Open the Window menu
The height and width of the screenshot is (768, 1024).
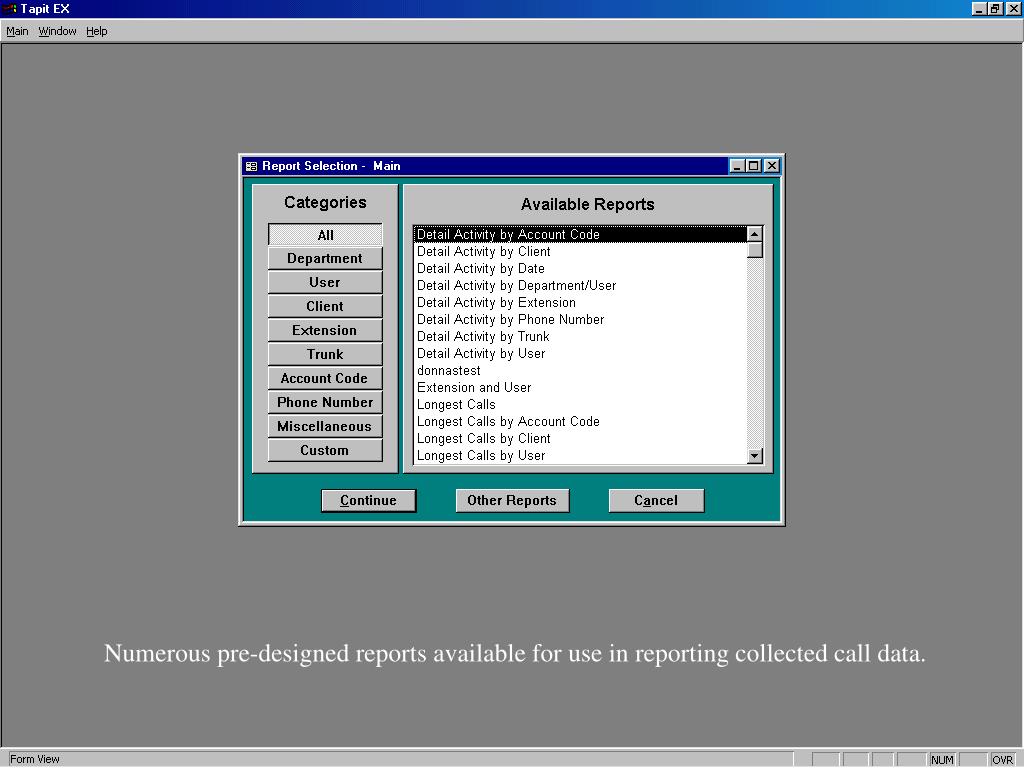coord(57,31)
